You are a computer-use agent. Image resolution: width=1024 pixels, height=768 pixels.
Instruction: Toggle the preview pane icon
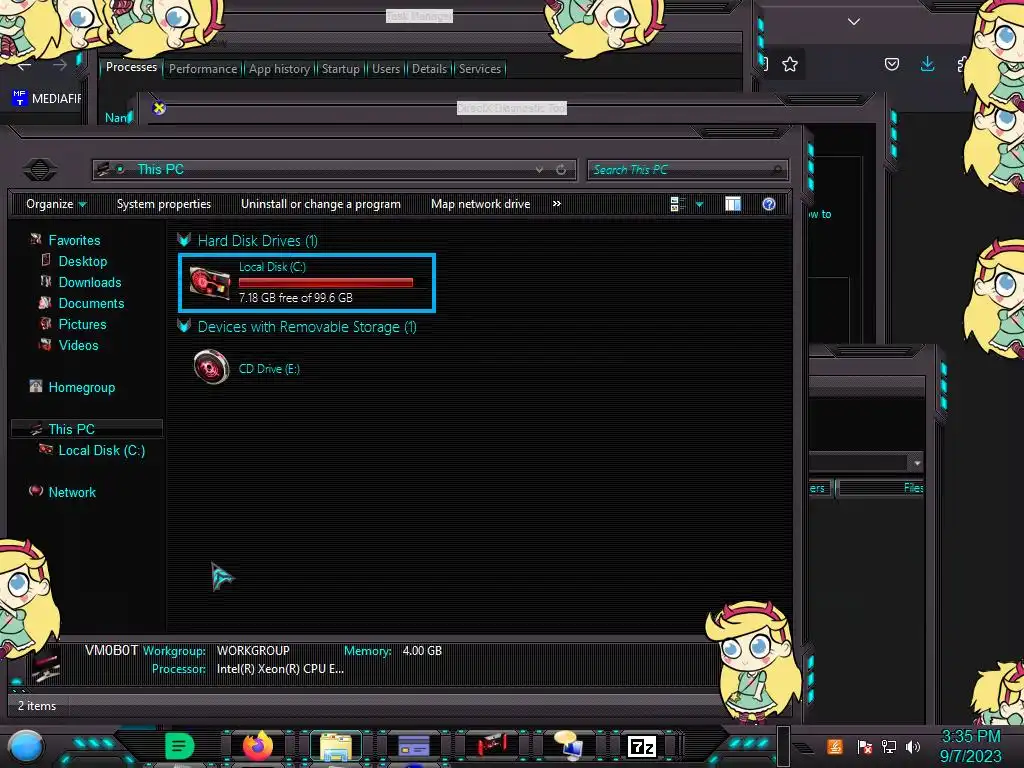point(733,204)
